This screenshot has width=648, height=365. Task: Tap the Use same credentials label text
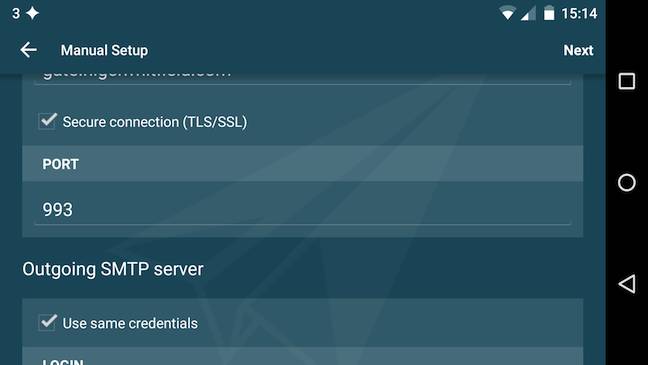[x=130, y=323]
